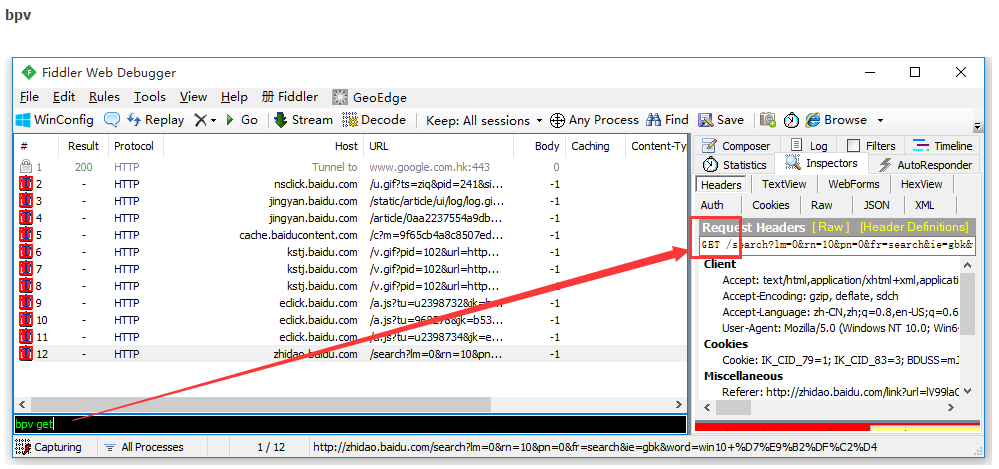Toggle Decode mode in the toolbar
Screen dimensions: 999x469
374,120
